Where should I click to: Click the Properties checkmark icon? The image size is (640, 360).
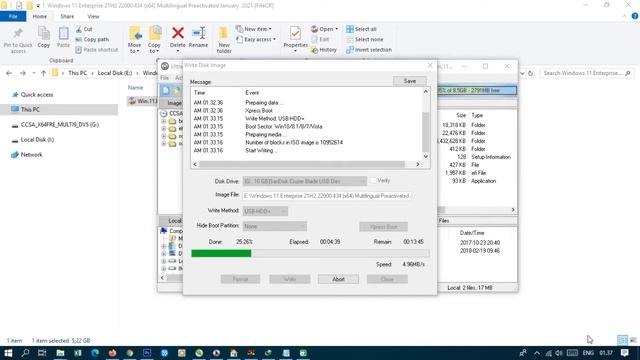(x=295, y=33)
